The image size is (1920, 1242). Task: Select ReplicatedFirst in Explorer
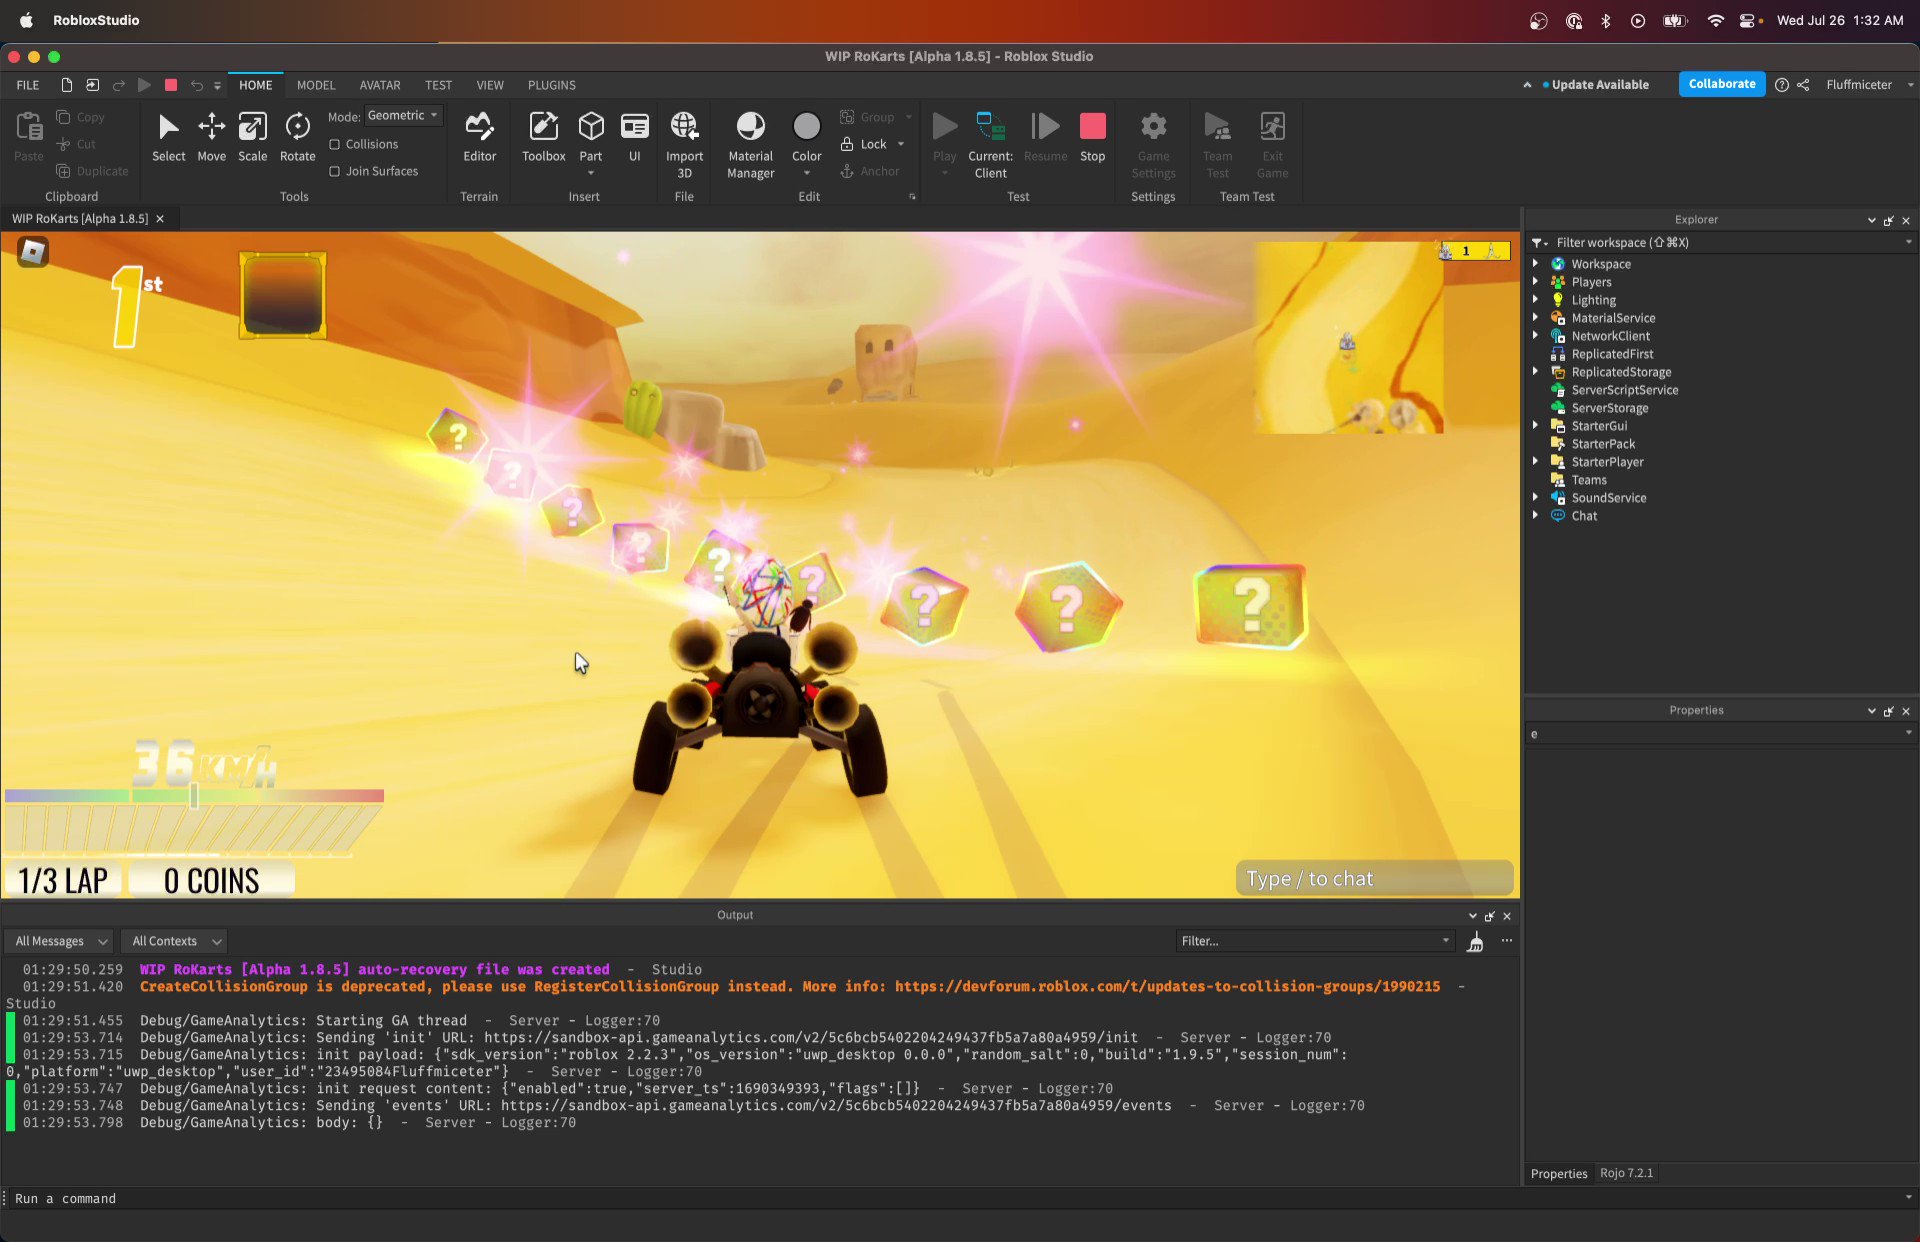(1612, 354)
